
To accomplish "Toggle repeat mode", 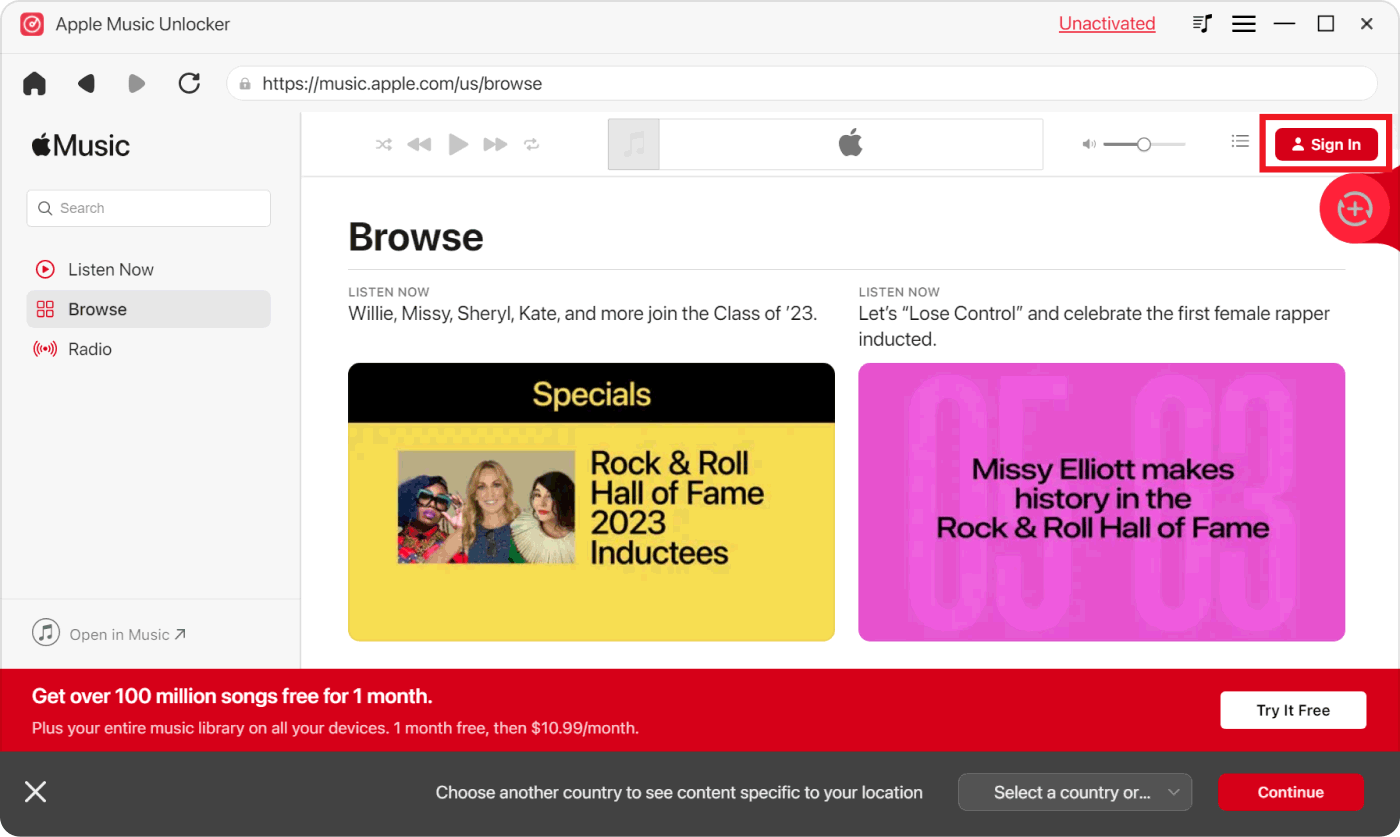I will pos(532,144).
